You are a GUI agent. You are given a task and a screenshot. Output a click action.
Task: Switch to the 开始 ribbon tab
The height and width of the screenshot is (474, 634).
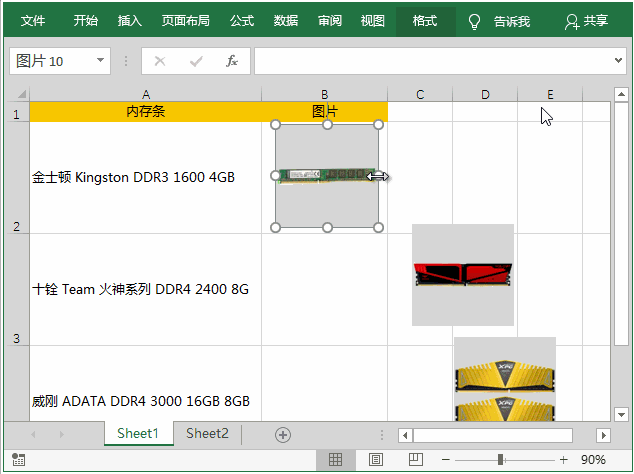pyautogui.click(x=85, y=21)
